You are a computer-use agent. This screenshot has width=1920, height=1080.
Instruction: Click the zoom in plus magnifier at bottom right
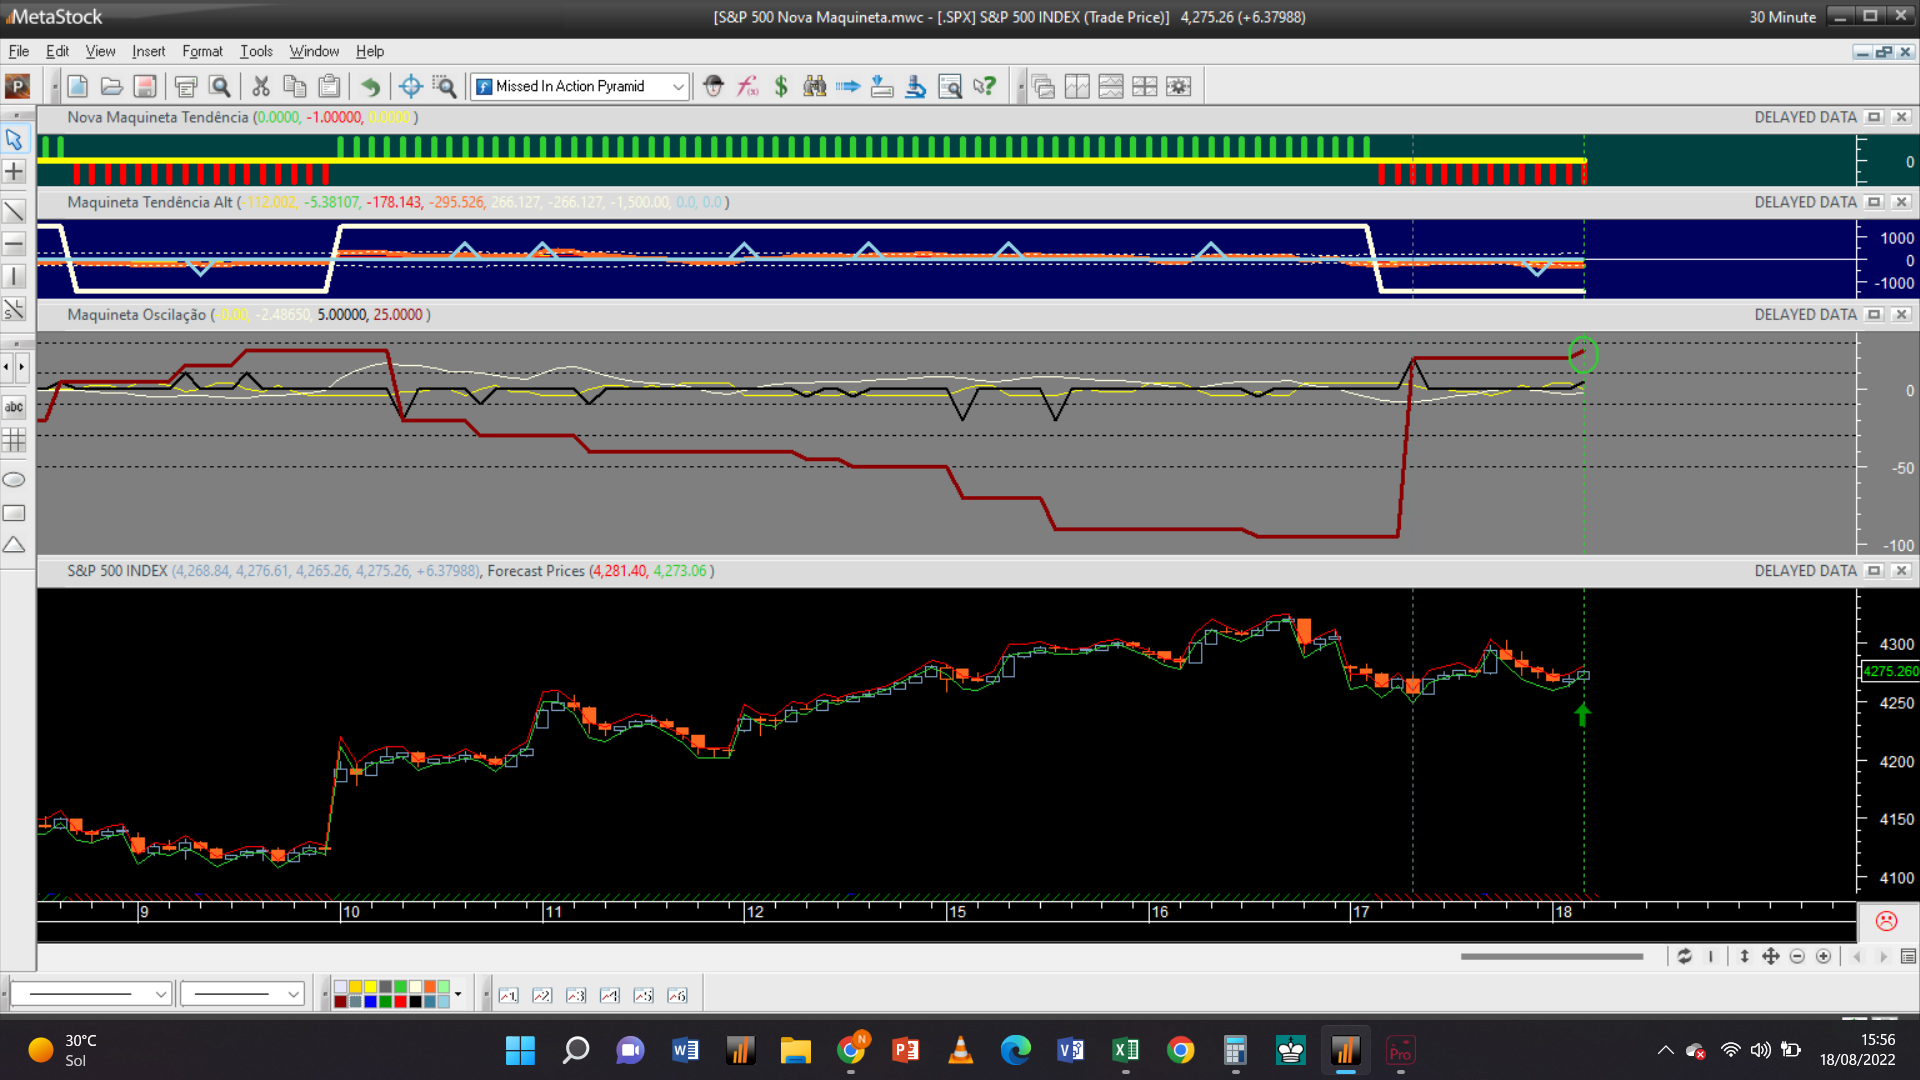(x=1823, y=957)
